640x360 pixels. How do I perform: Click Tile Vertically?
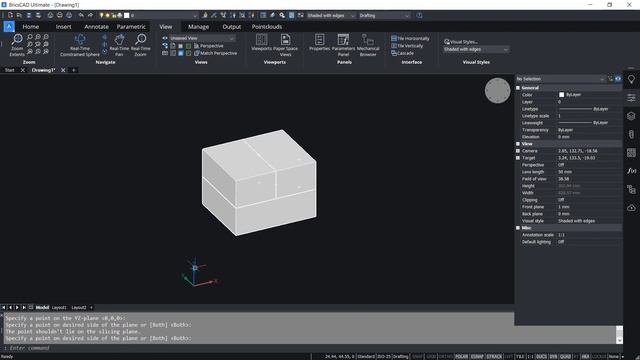[x=407, y=46]
